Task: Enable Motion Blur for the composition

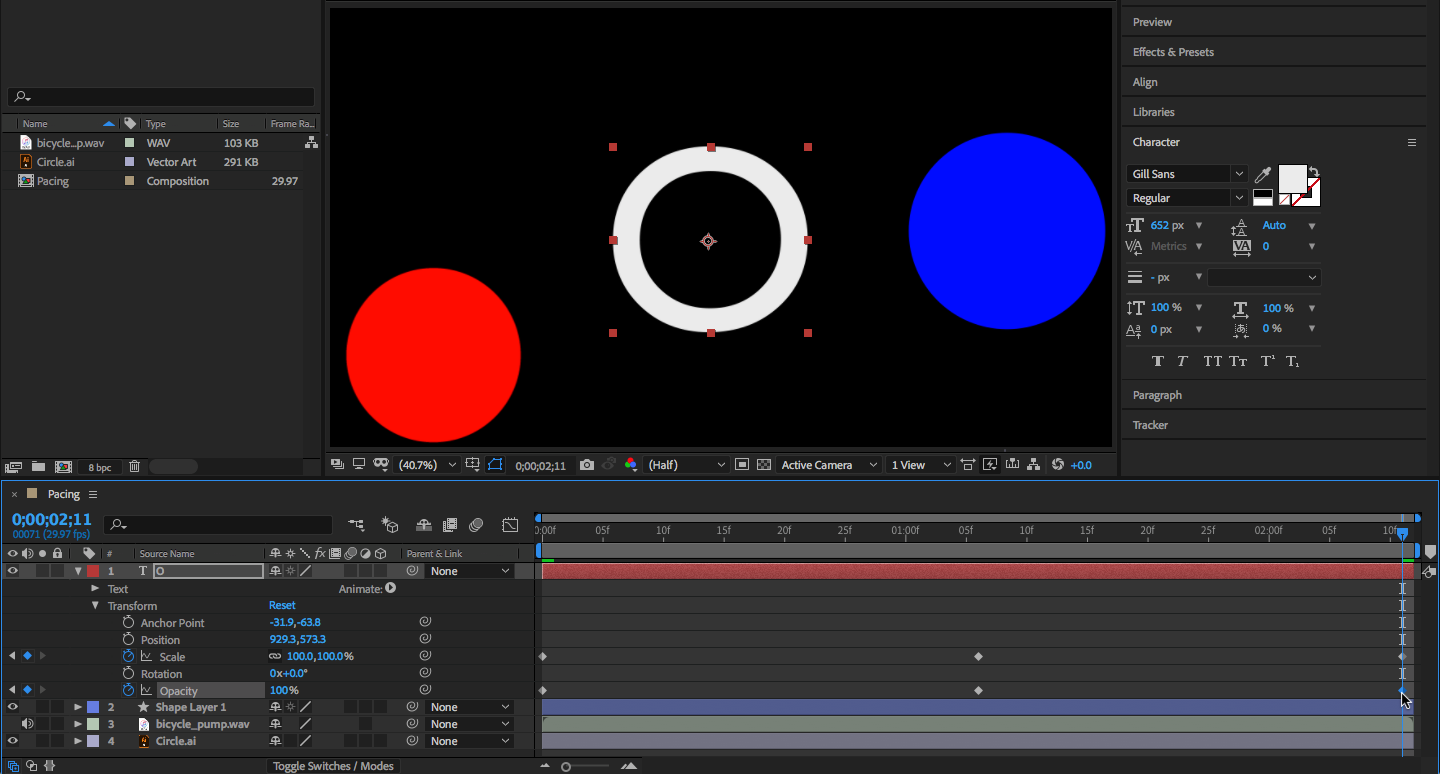Action: (476, 525)
